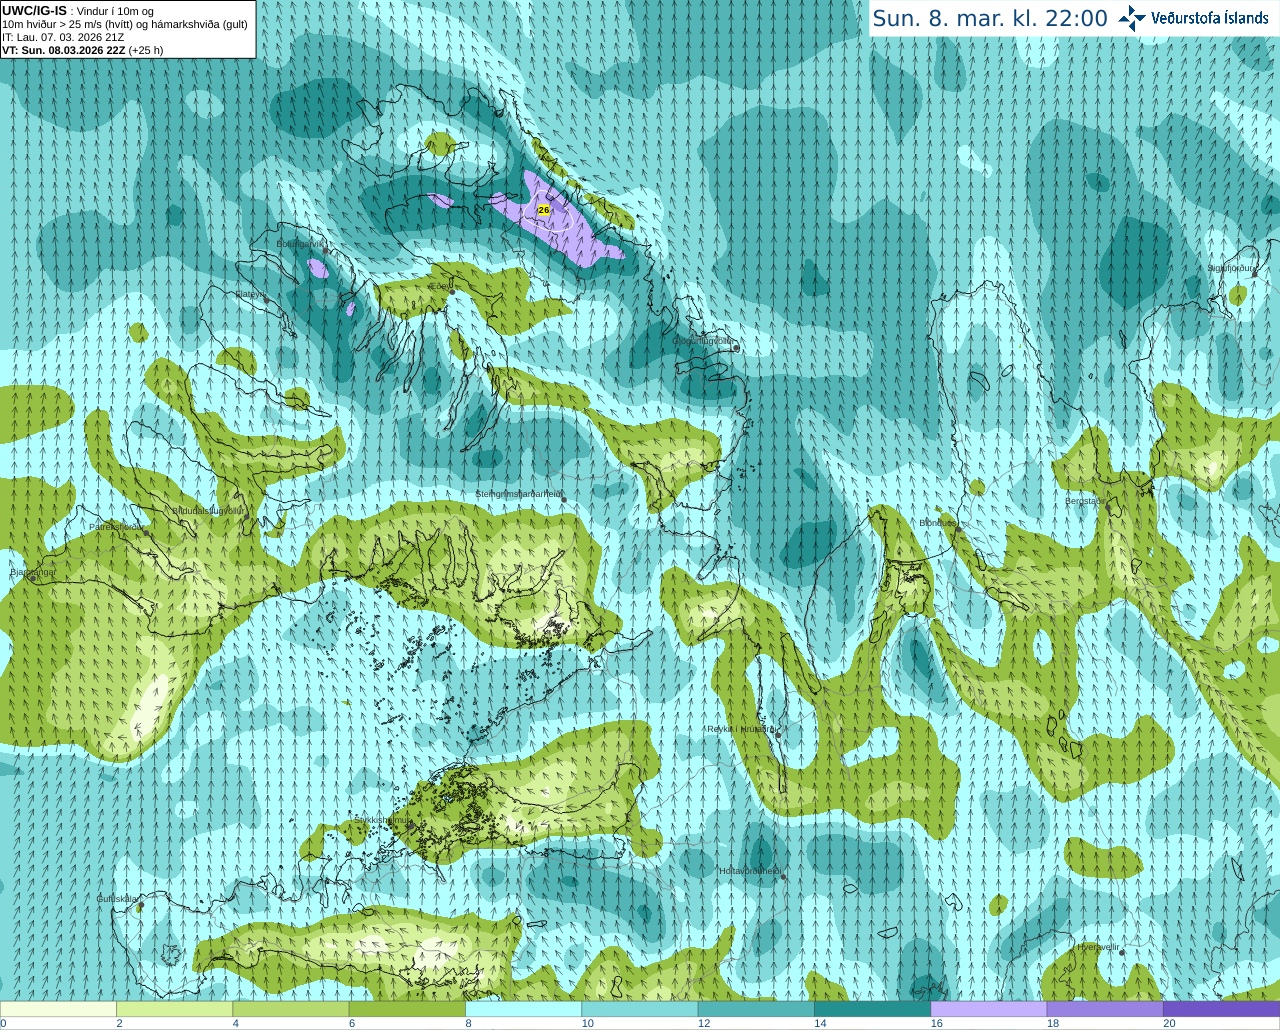
Task: Click the UWC/IG-IS model title
Action: pos(35,10)
